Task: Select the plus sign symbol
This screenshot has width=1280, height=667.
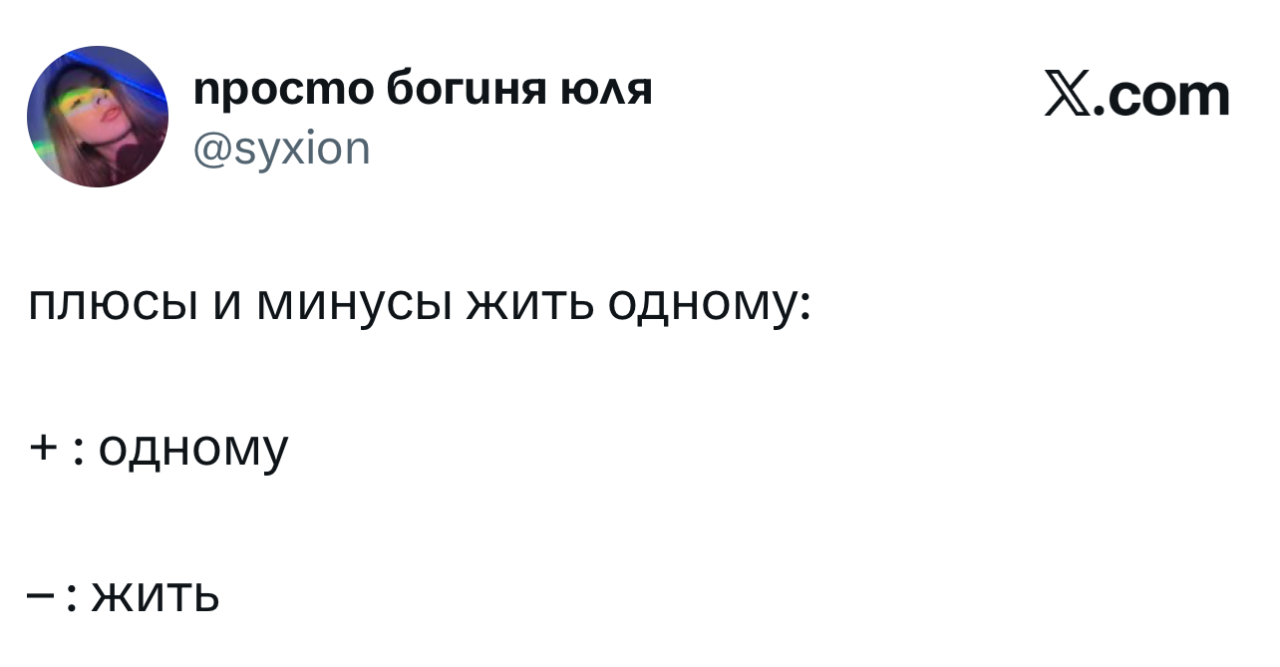Action: coord(41,450)
